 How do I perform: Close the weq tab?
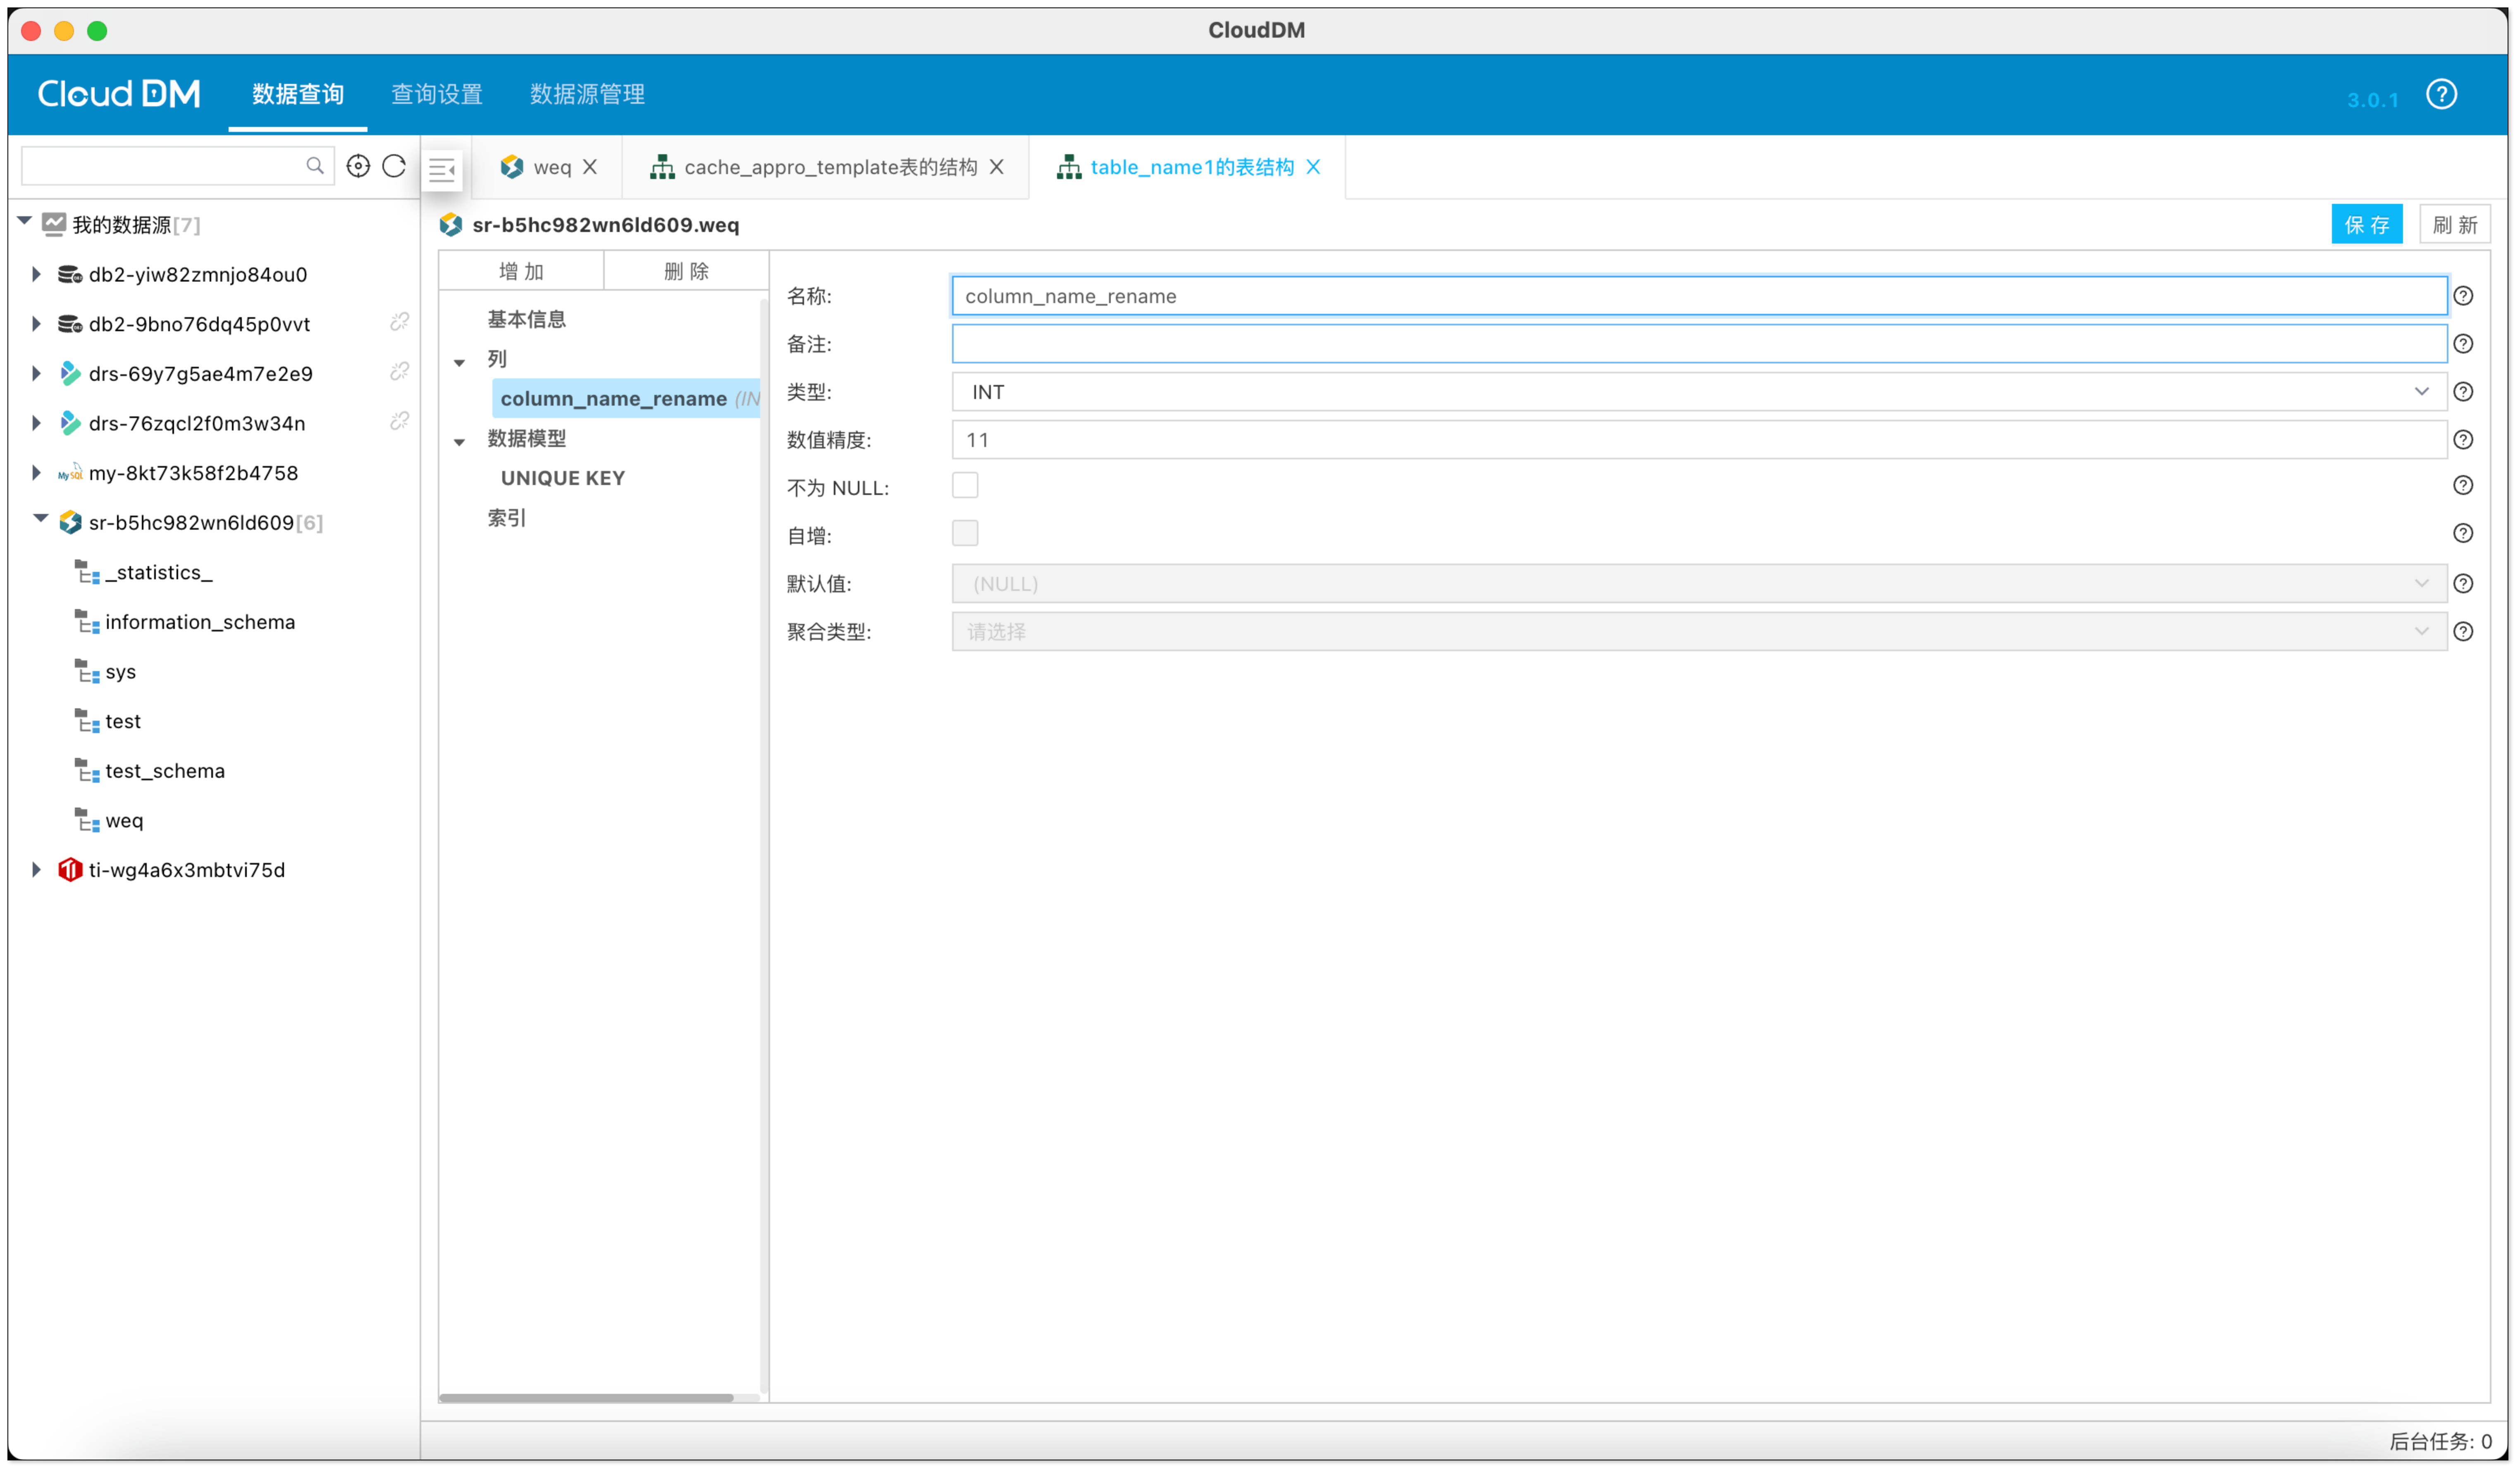tap(590, 167)
